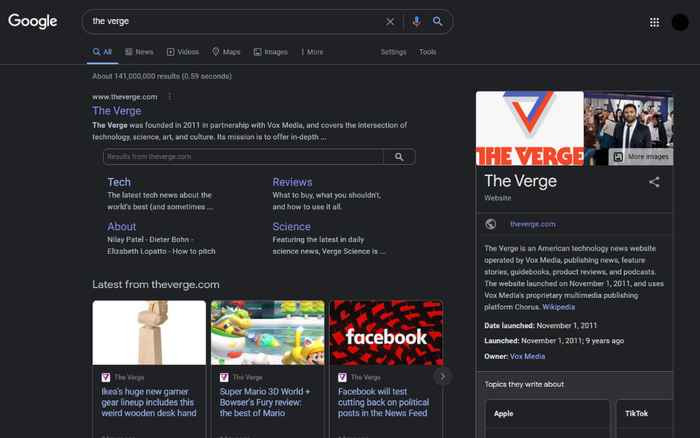Click the globe icon next to theverge.com
The image size is (700, 438).
tap(491, 224)
